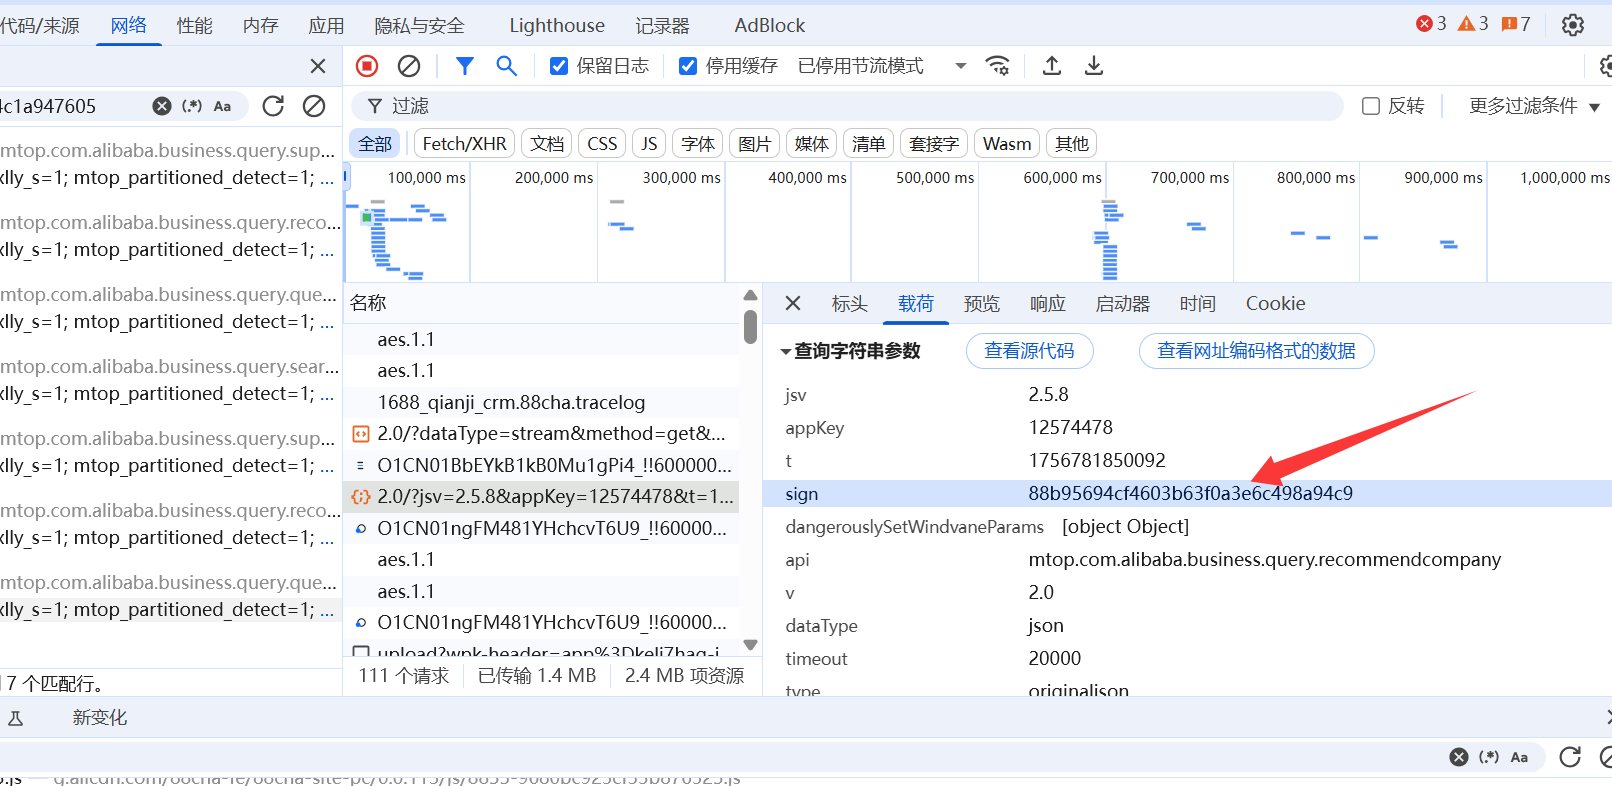Click the 600,000 ms timeline marker
Image resolution: width=1612 pixels, height=786 pixels.
coord(1062,178)
